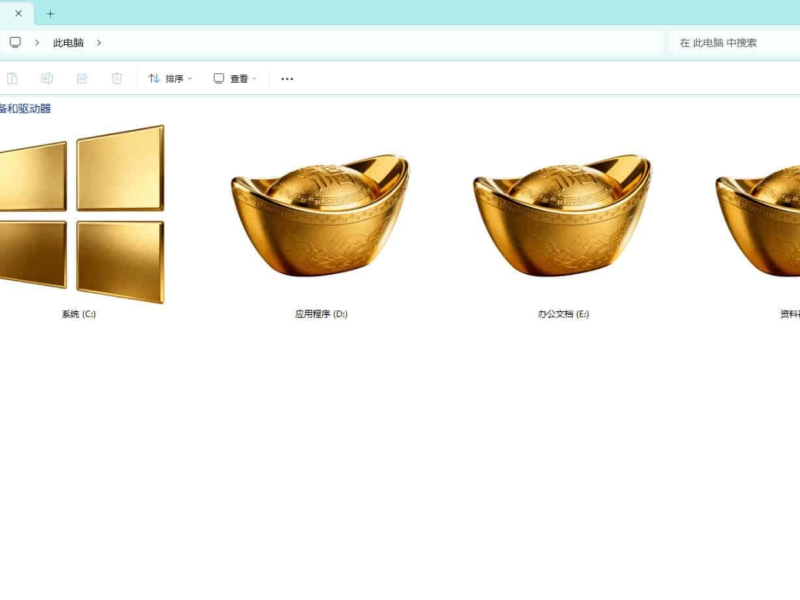Screen dimensions: 800x600
Task: Select the gold ingot icon of 应用程序 (D:)
Action: coord(320,215)
